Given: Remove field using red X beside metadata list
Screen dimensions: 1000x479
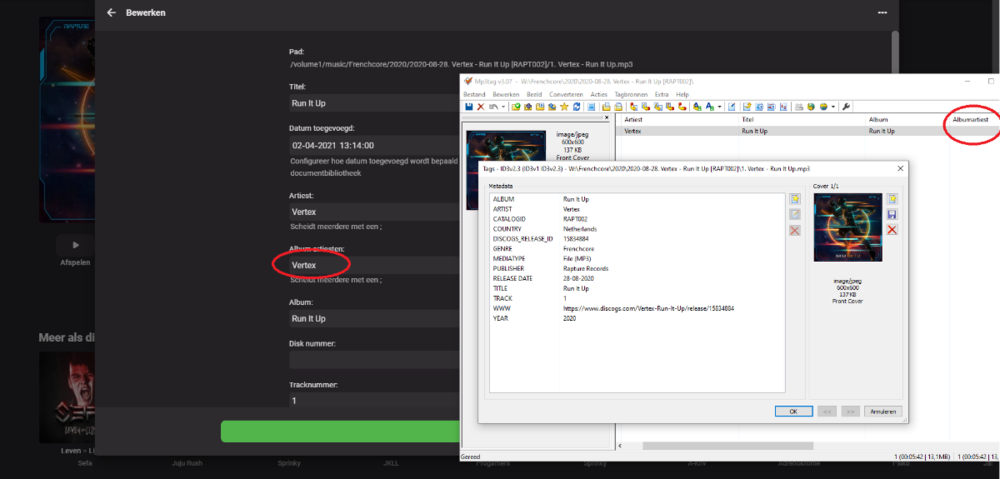Looking at the screenshot, I should pyautogui.click(x=795, y=230).
